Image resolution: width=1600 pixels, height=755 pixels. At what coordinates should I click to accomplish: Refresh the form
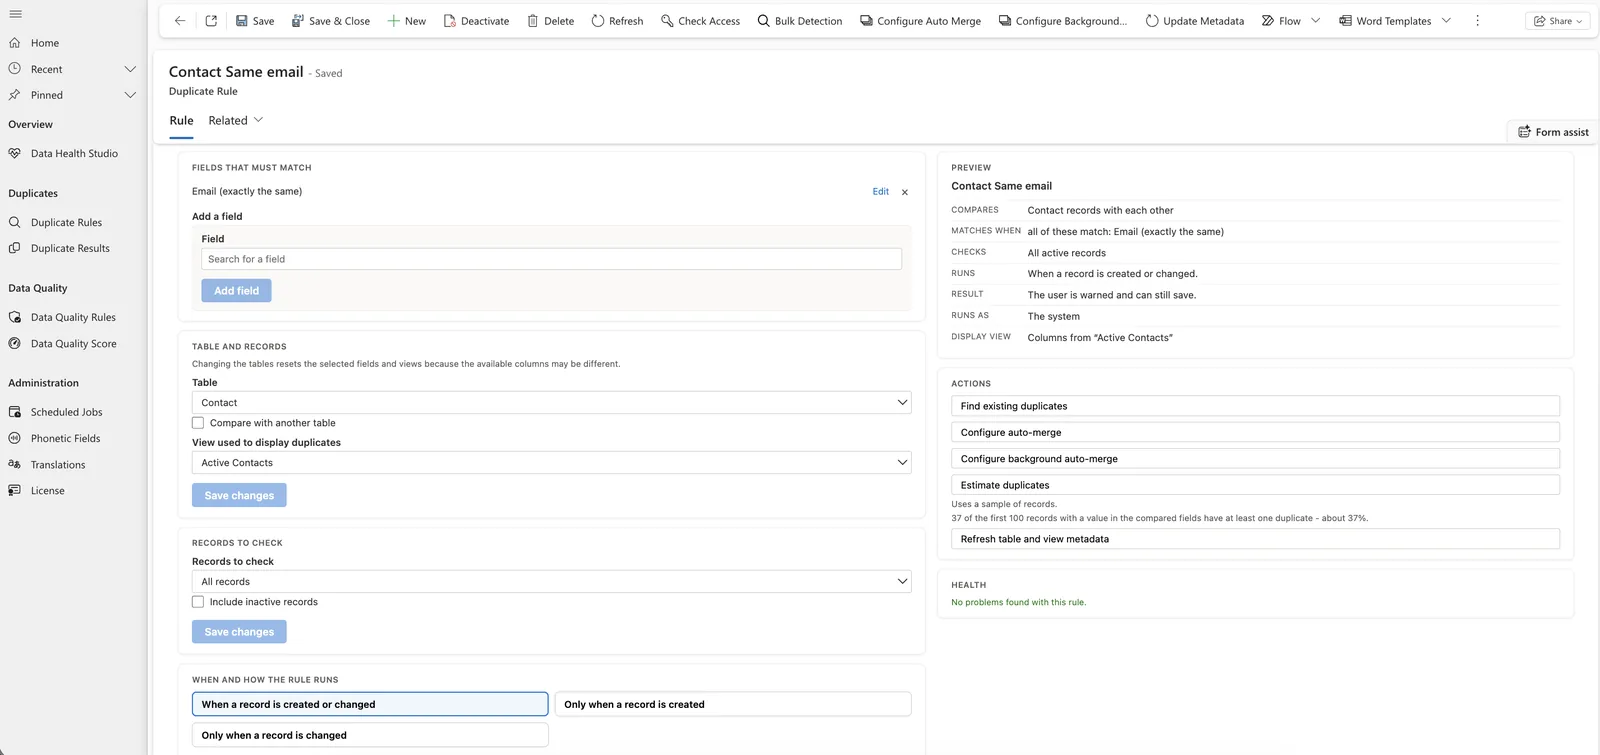617,21
